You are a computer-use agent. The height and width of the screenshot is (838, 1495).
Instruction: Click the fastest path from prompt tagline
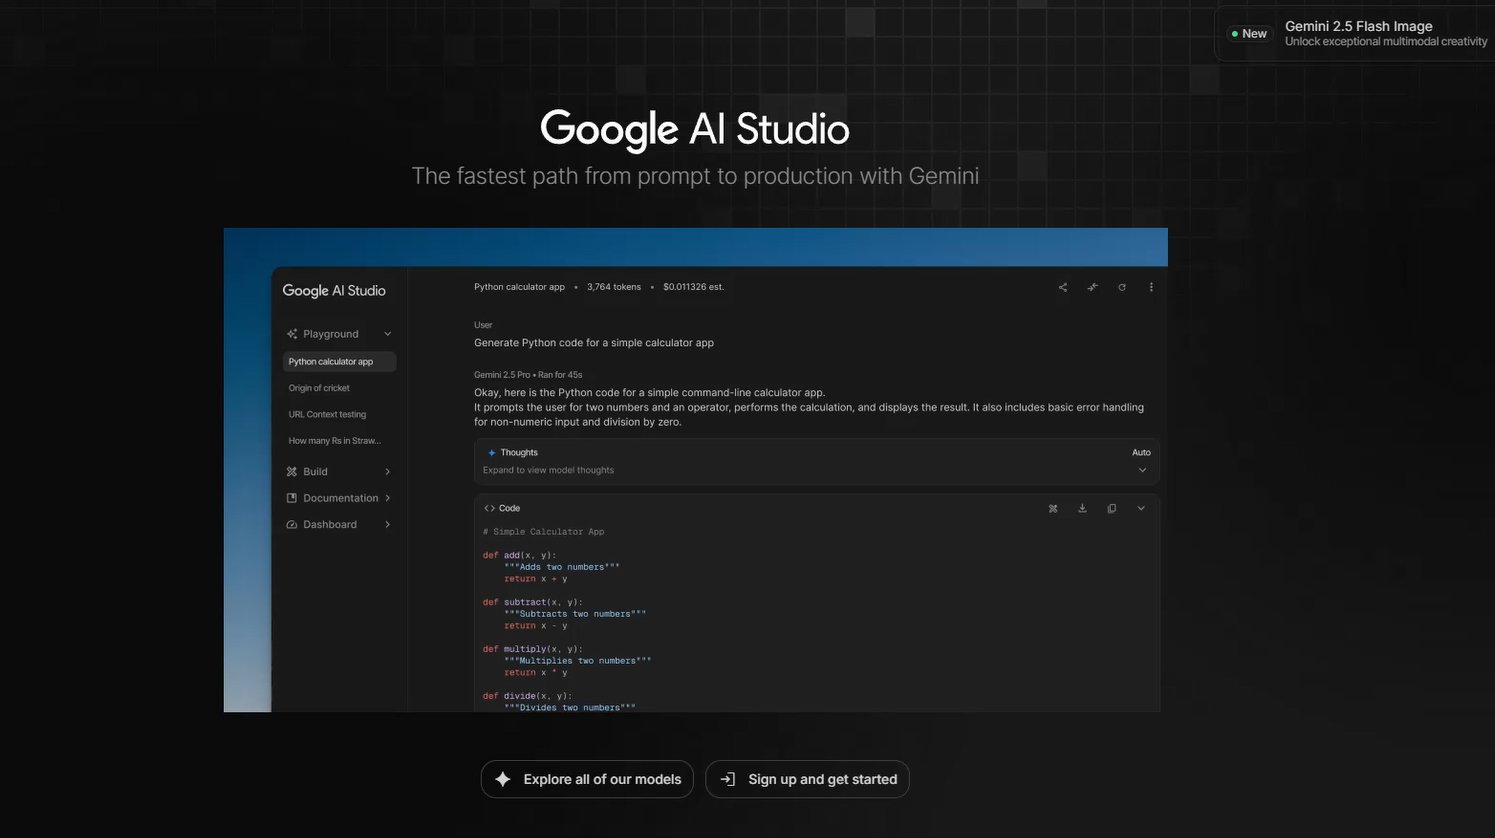[x=695, y=176]
